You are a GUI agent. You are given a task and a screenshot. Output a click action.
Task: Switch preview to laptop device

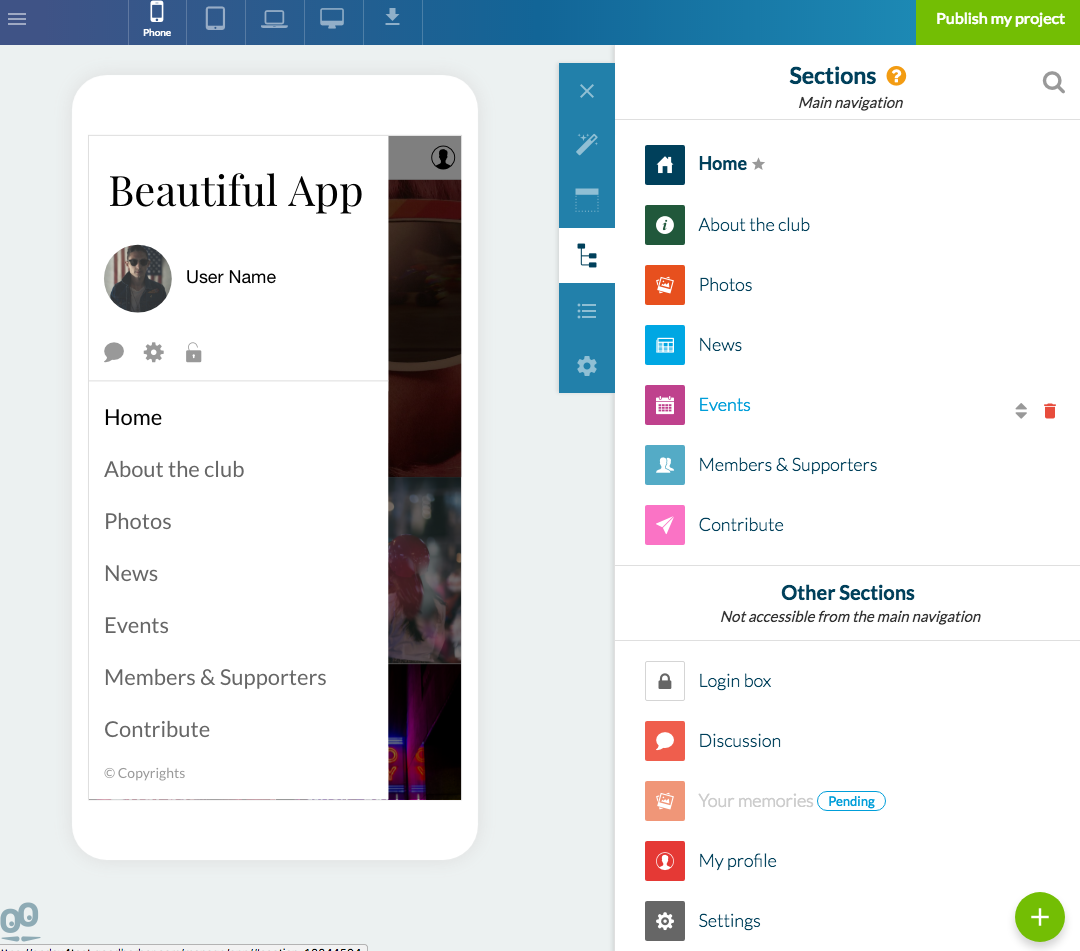pos(274,19)
